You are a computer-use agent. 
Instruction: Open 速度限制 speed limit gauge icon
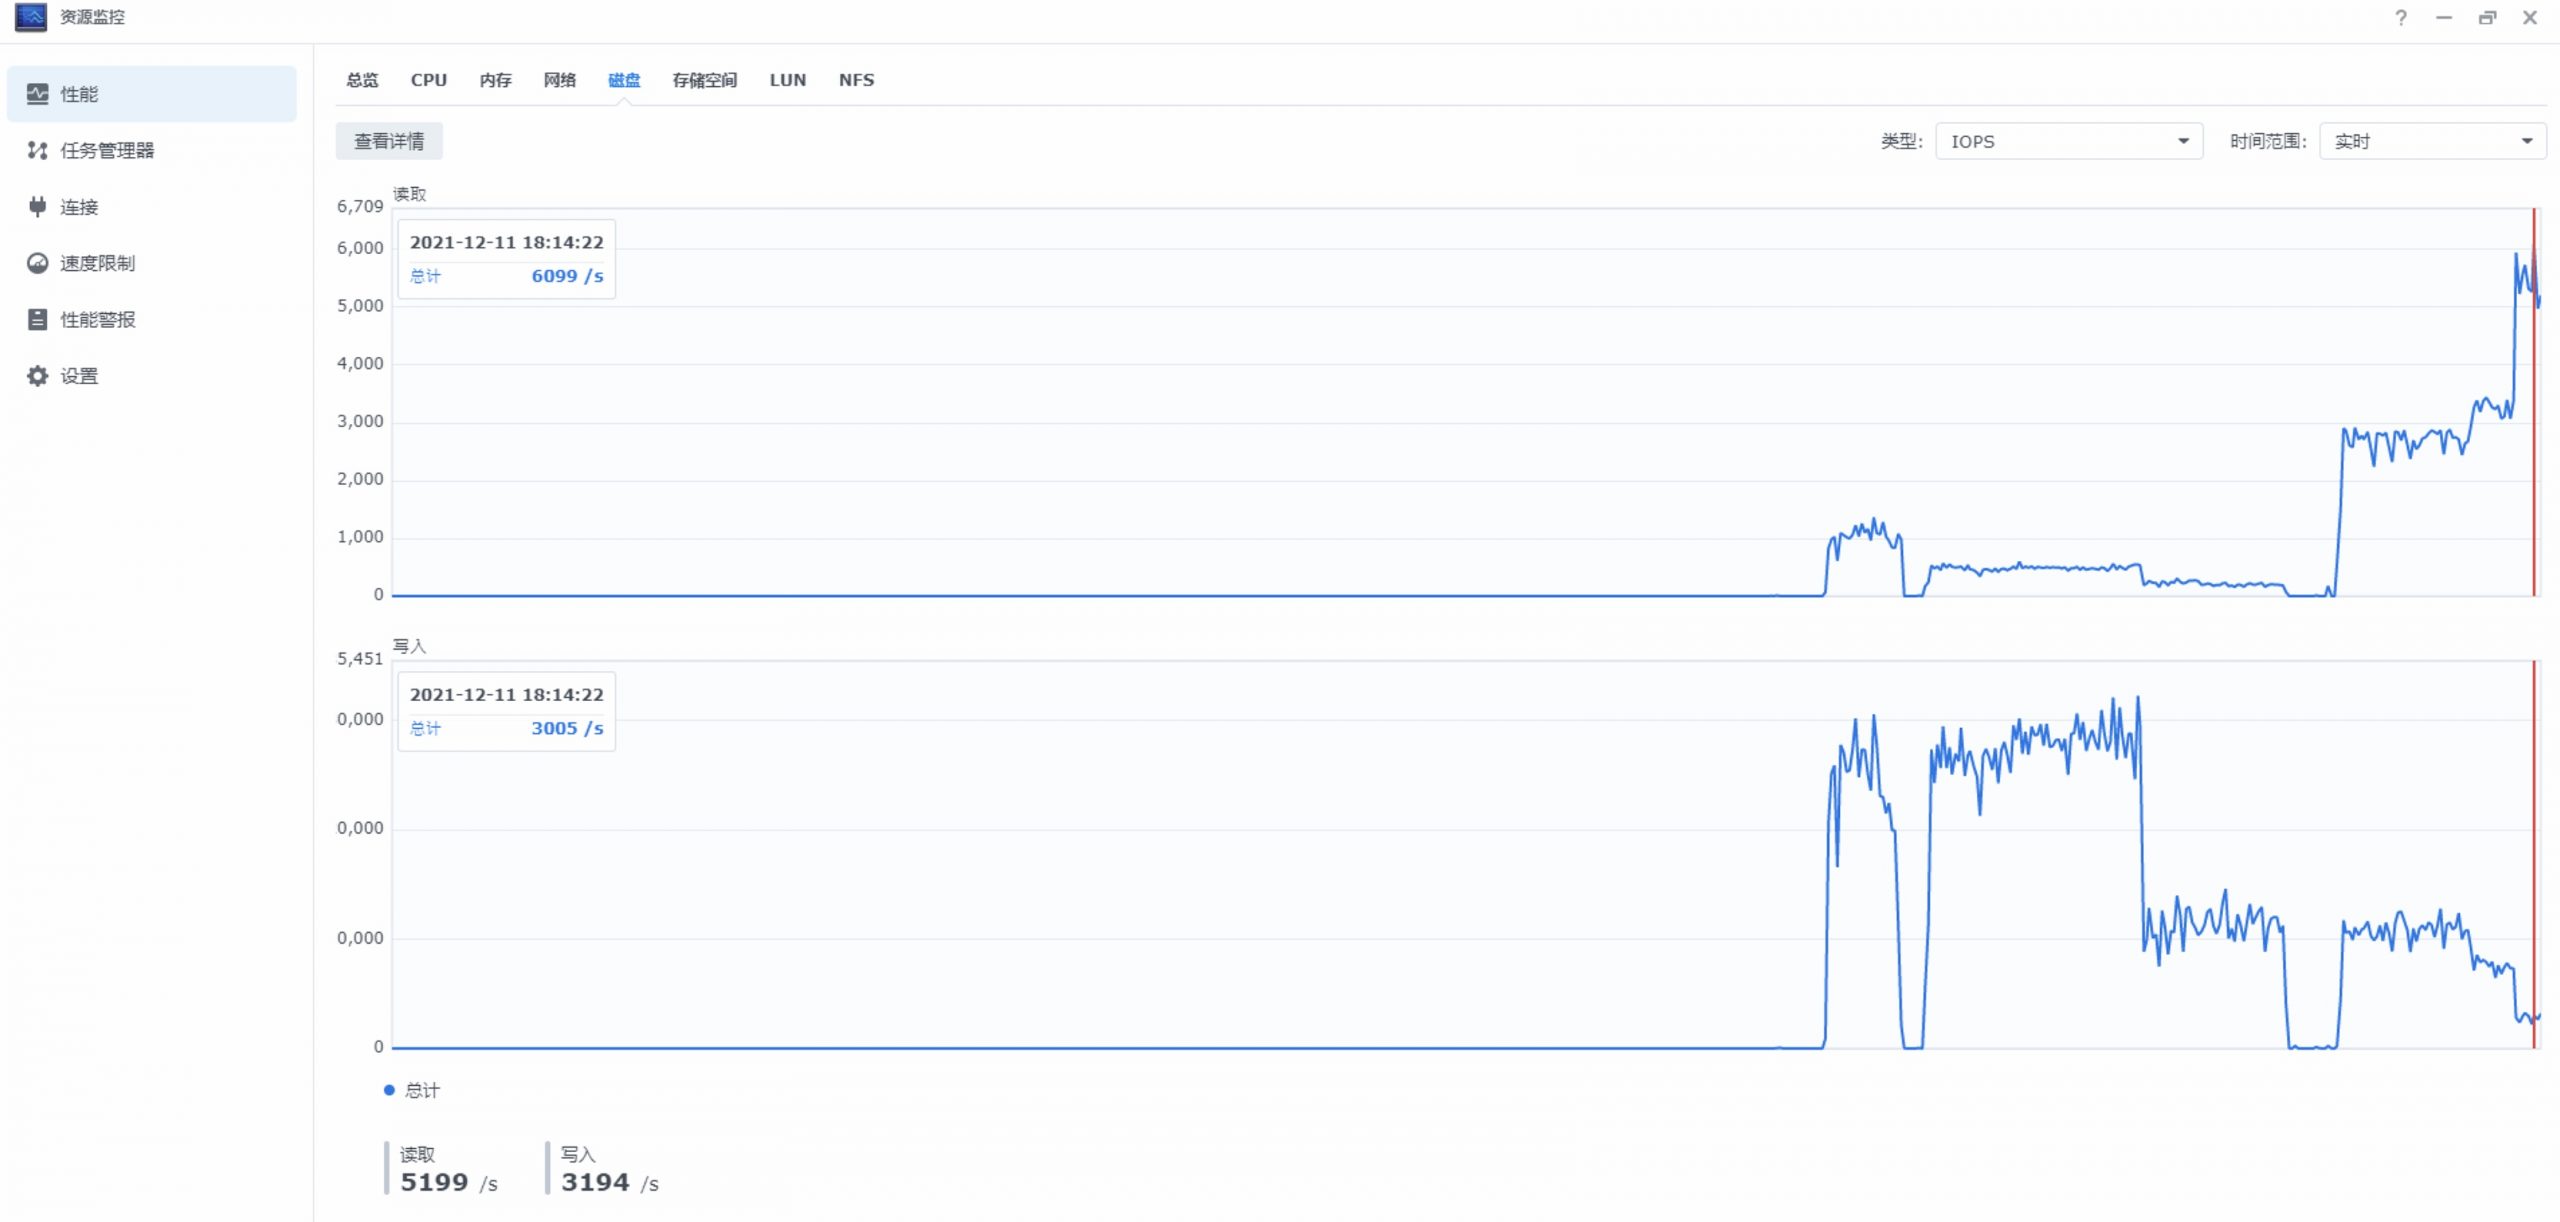tap(37, 263)
